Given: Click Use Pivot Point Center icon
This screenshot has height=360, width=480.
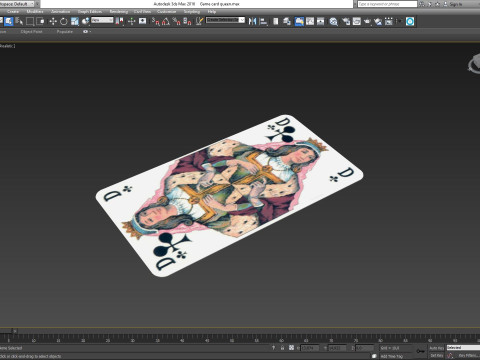Looking at the screenshot, I should point(119,21).
